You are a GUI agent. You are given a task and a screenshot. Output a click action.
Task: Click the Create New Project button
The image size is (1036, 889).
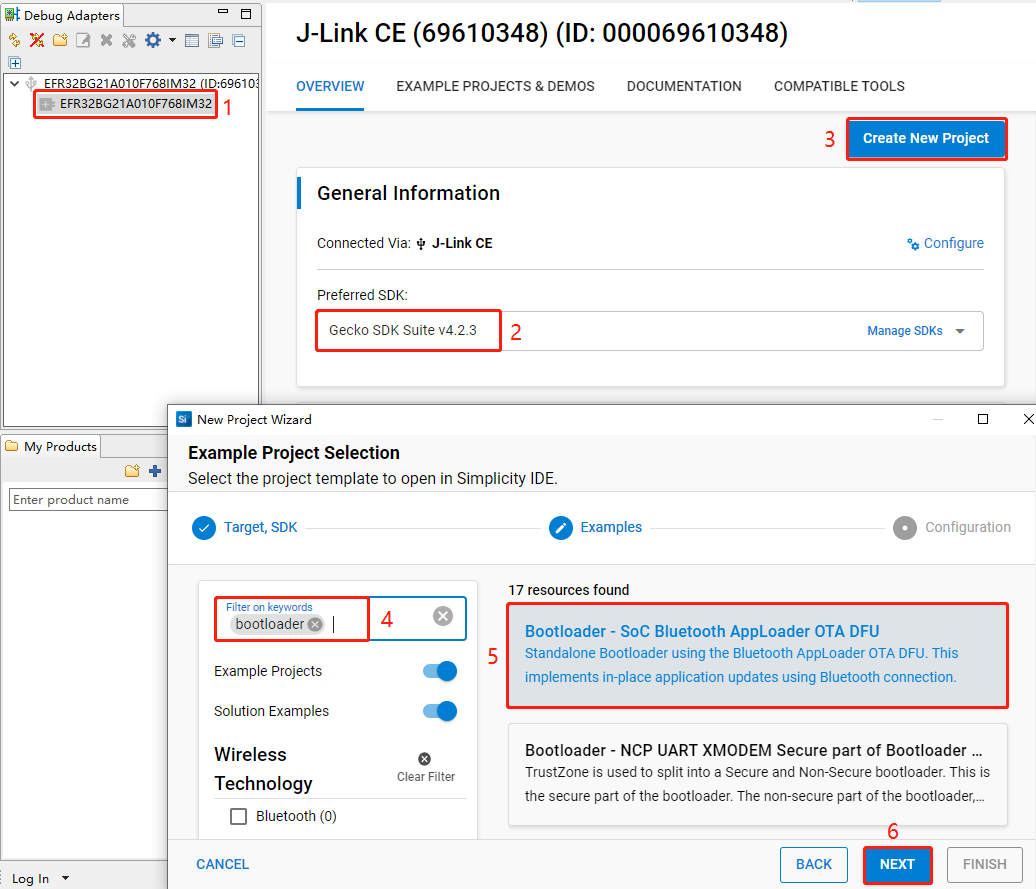tap(926, 139)
